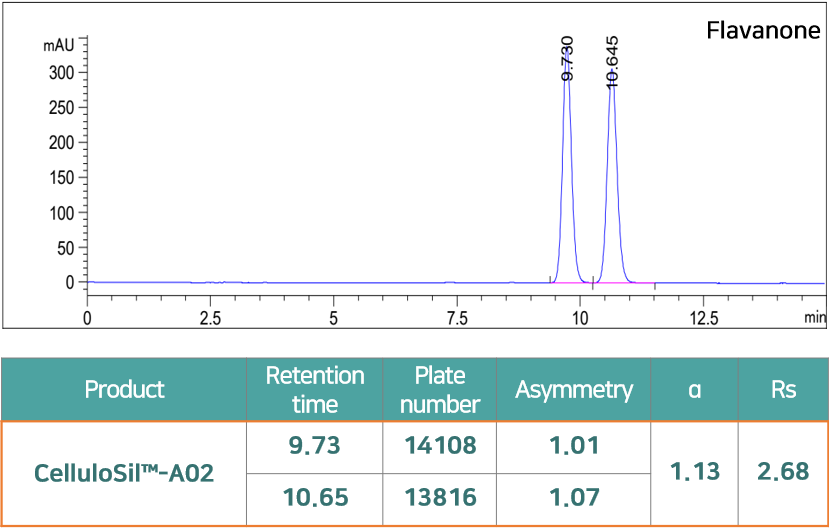The height and width of the screenshot is (528, 829).
Task: Select the α value 1.13
Action: click(x=694, y=471)
